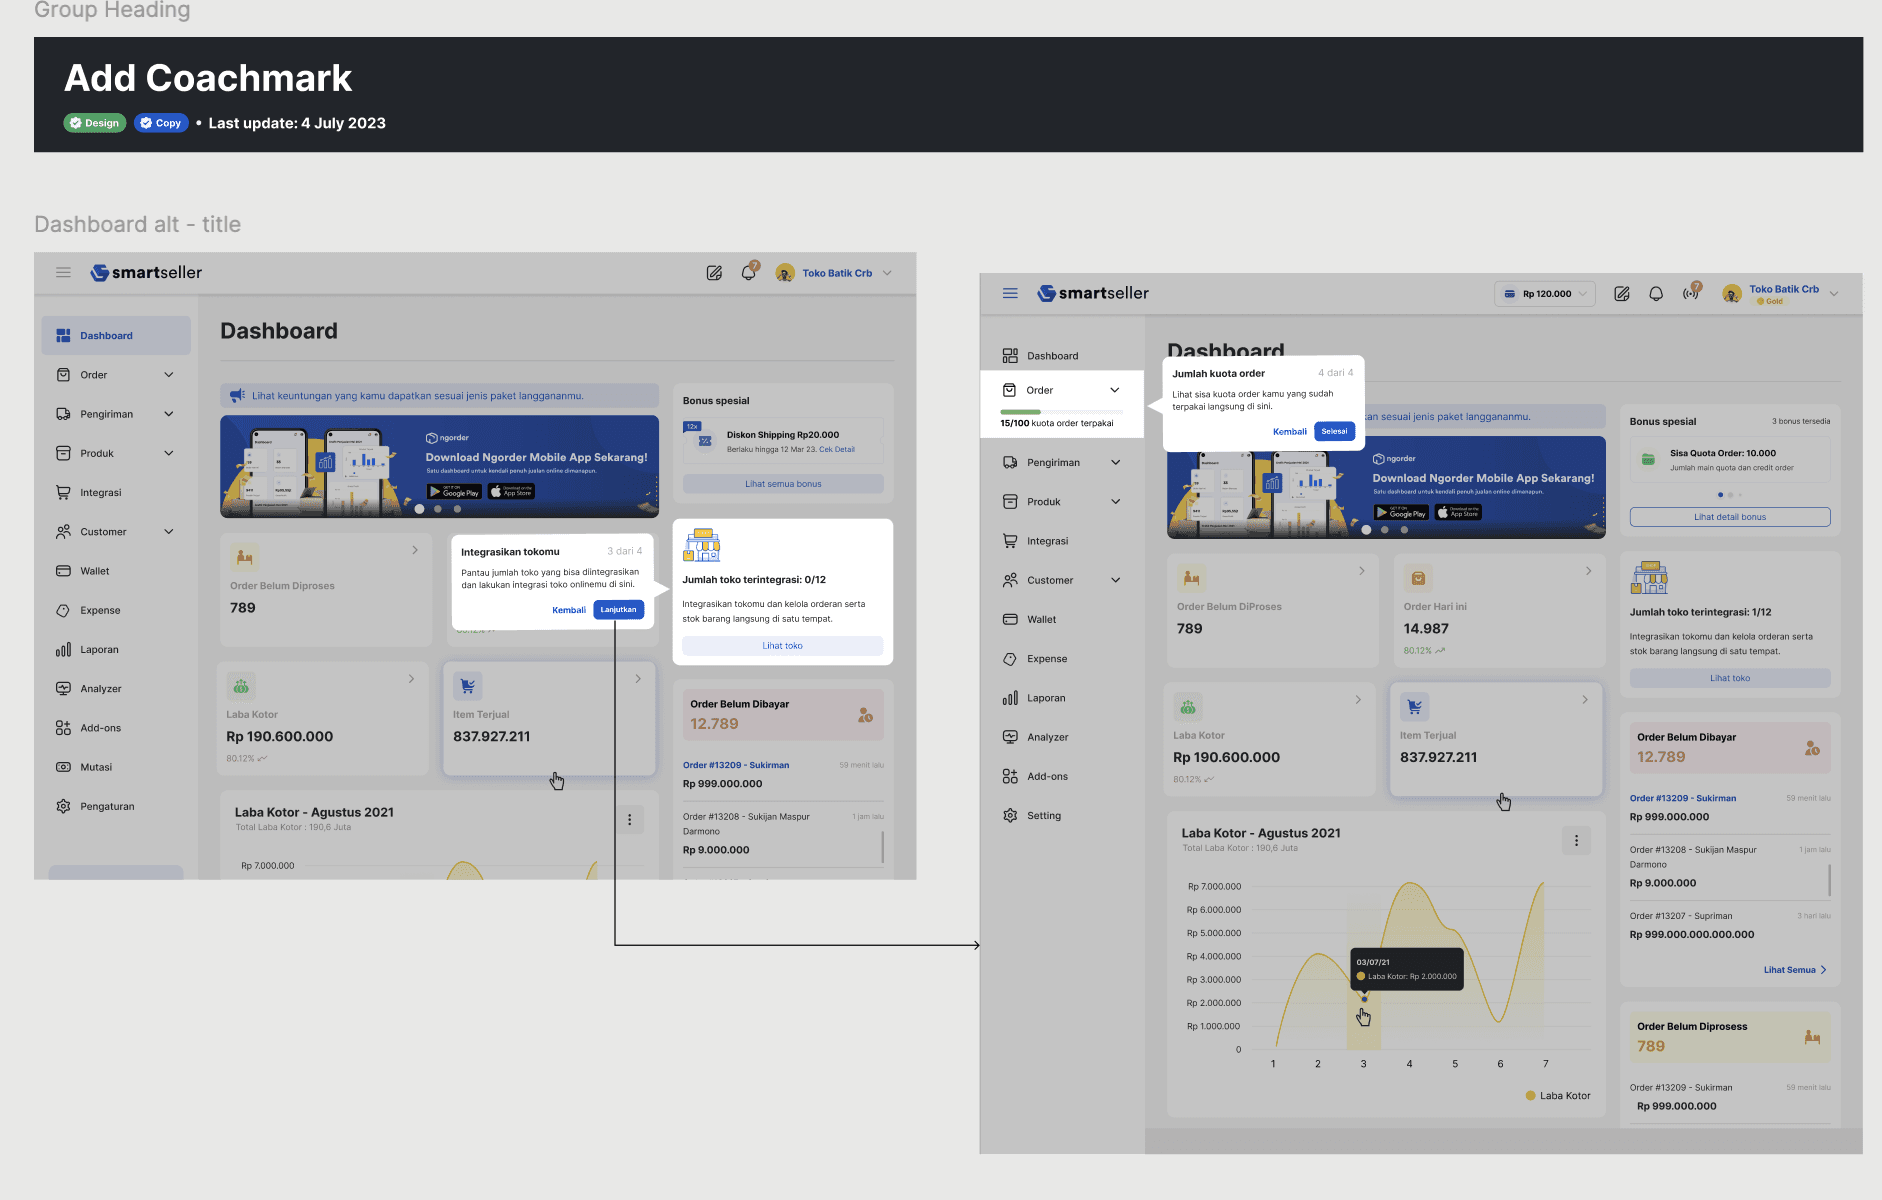Click money icon on left Laba Kotor card
The image size is (1882, 1200).
point(241,686)
